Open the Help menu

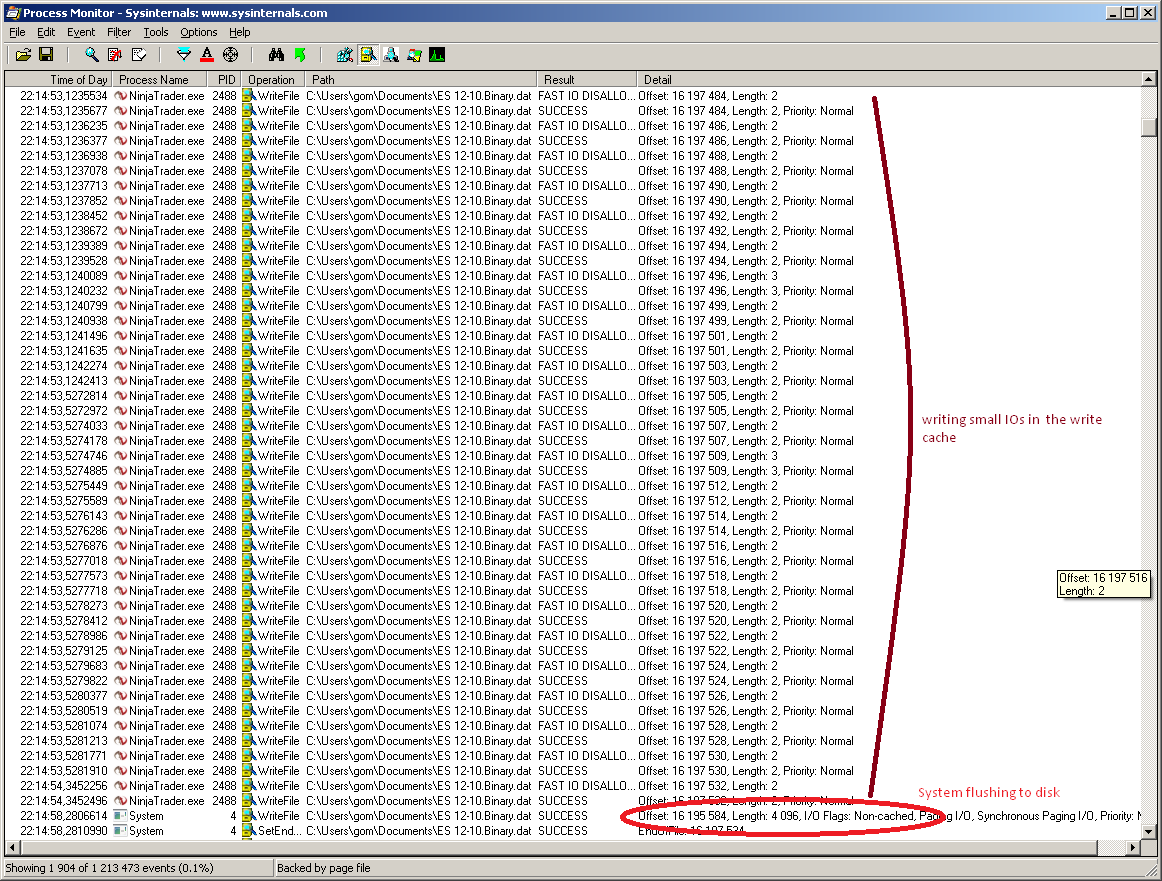pos(239,33)
